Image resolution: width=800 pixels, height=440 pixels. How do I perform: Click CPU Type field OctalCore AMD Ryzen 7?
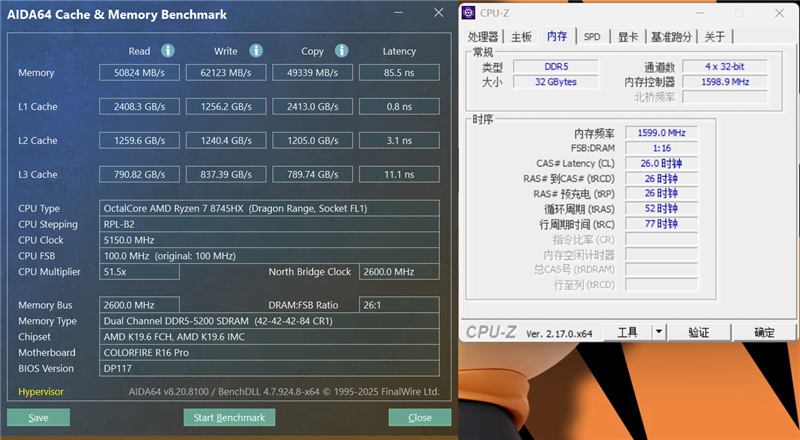tap(269, 208)
